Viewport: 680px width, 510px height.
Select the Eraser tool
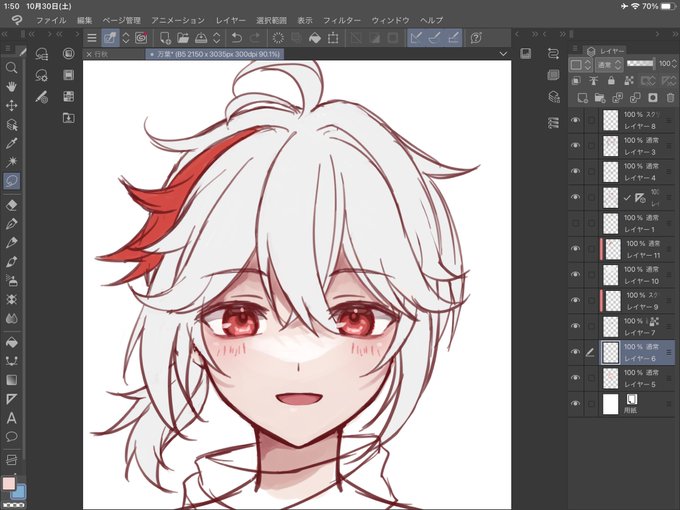click(x=12, y=205)
